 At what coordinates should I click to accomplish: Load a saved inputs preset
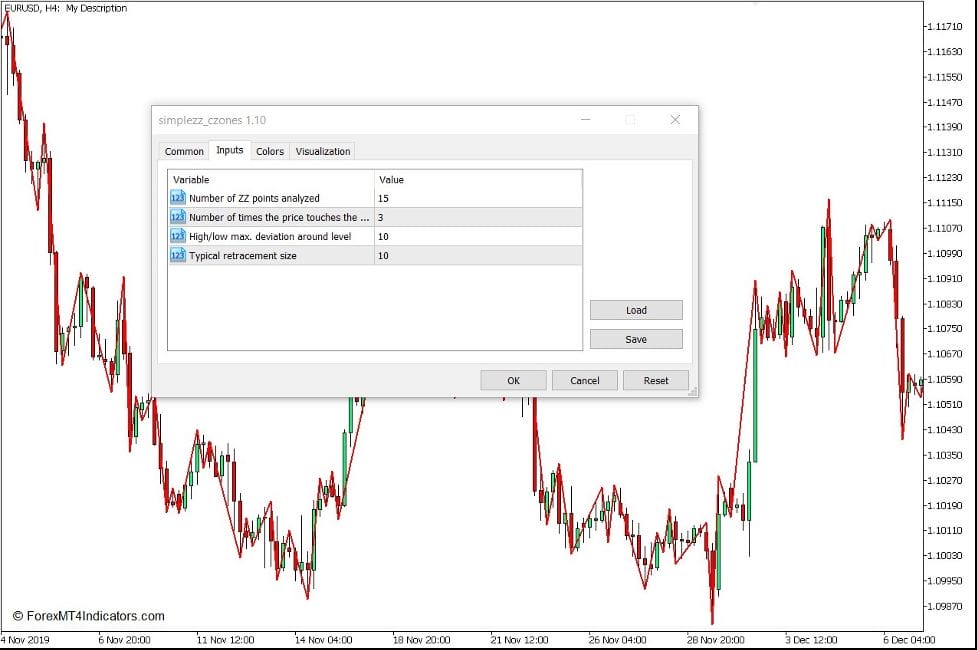pyautogui.click(x=636, y=310)
